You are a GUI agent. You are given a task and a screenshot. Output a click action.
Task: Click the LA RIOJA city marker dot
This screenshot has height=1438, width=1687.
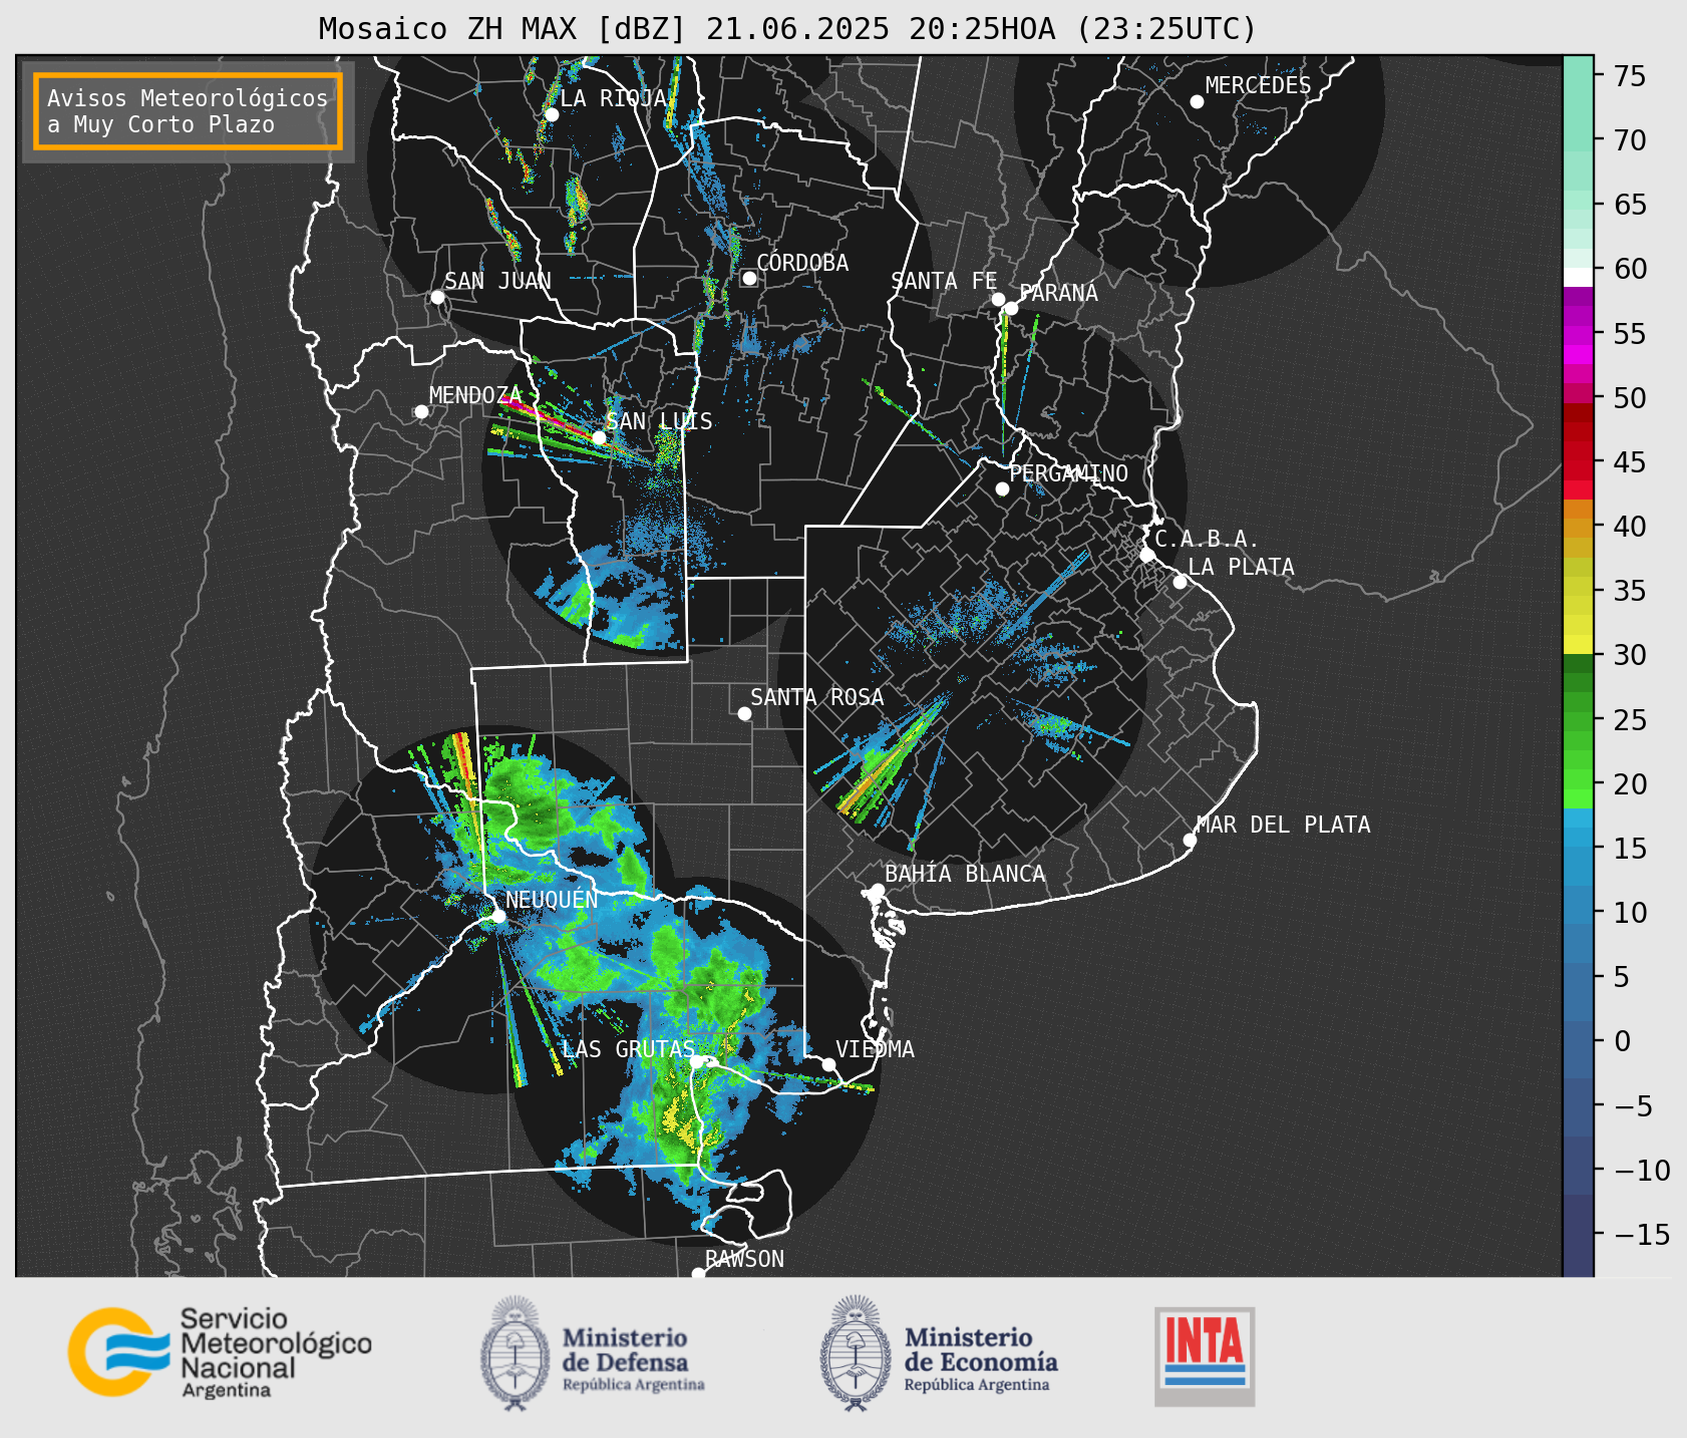[551, 115]
